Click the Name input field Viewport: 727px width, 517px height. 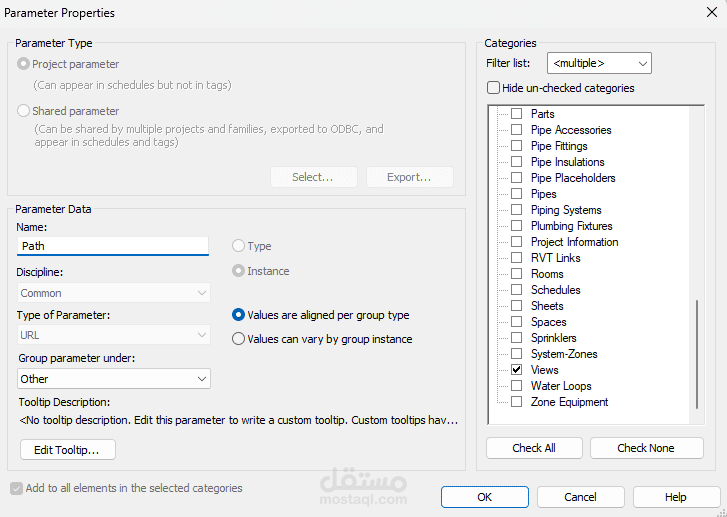(113, 246)
